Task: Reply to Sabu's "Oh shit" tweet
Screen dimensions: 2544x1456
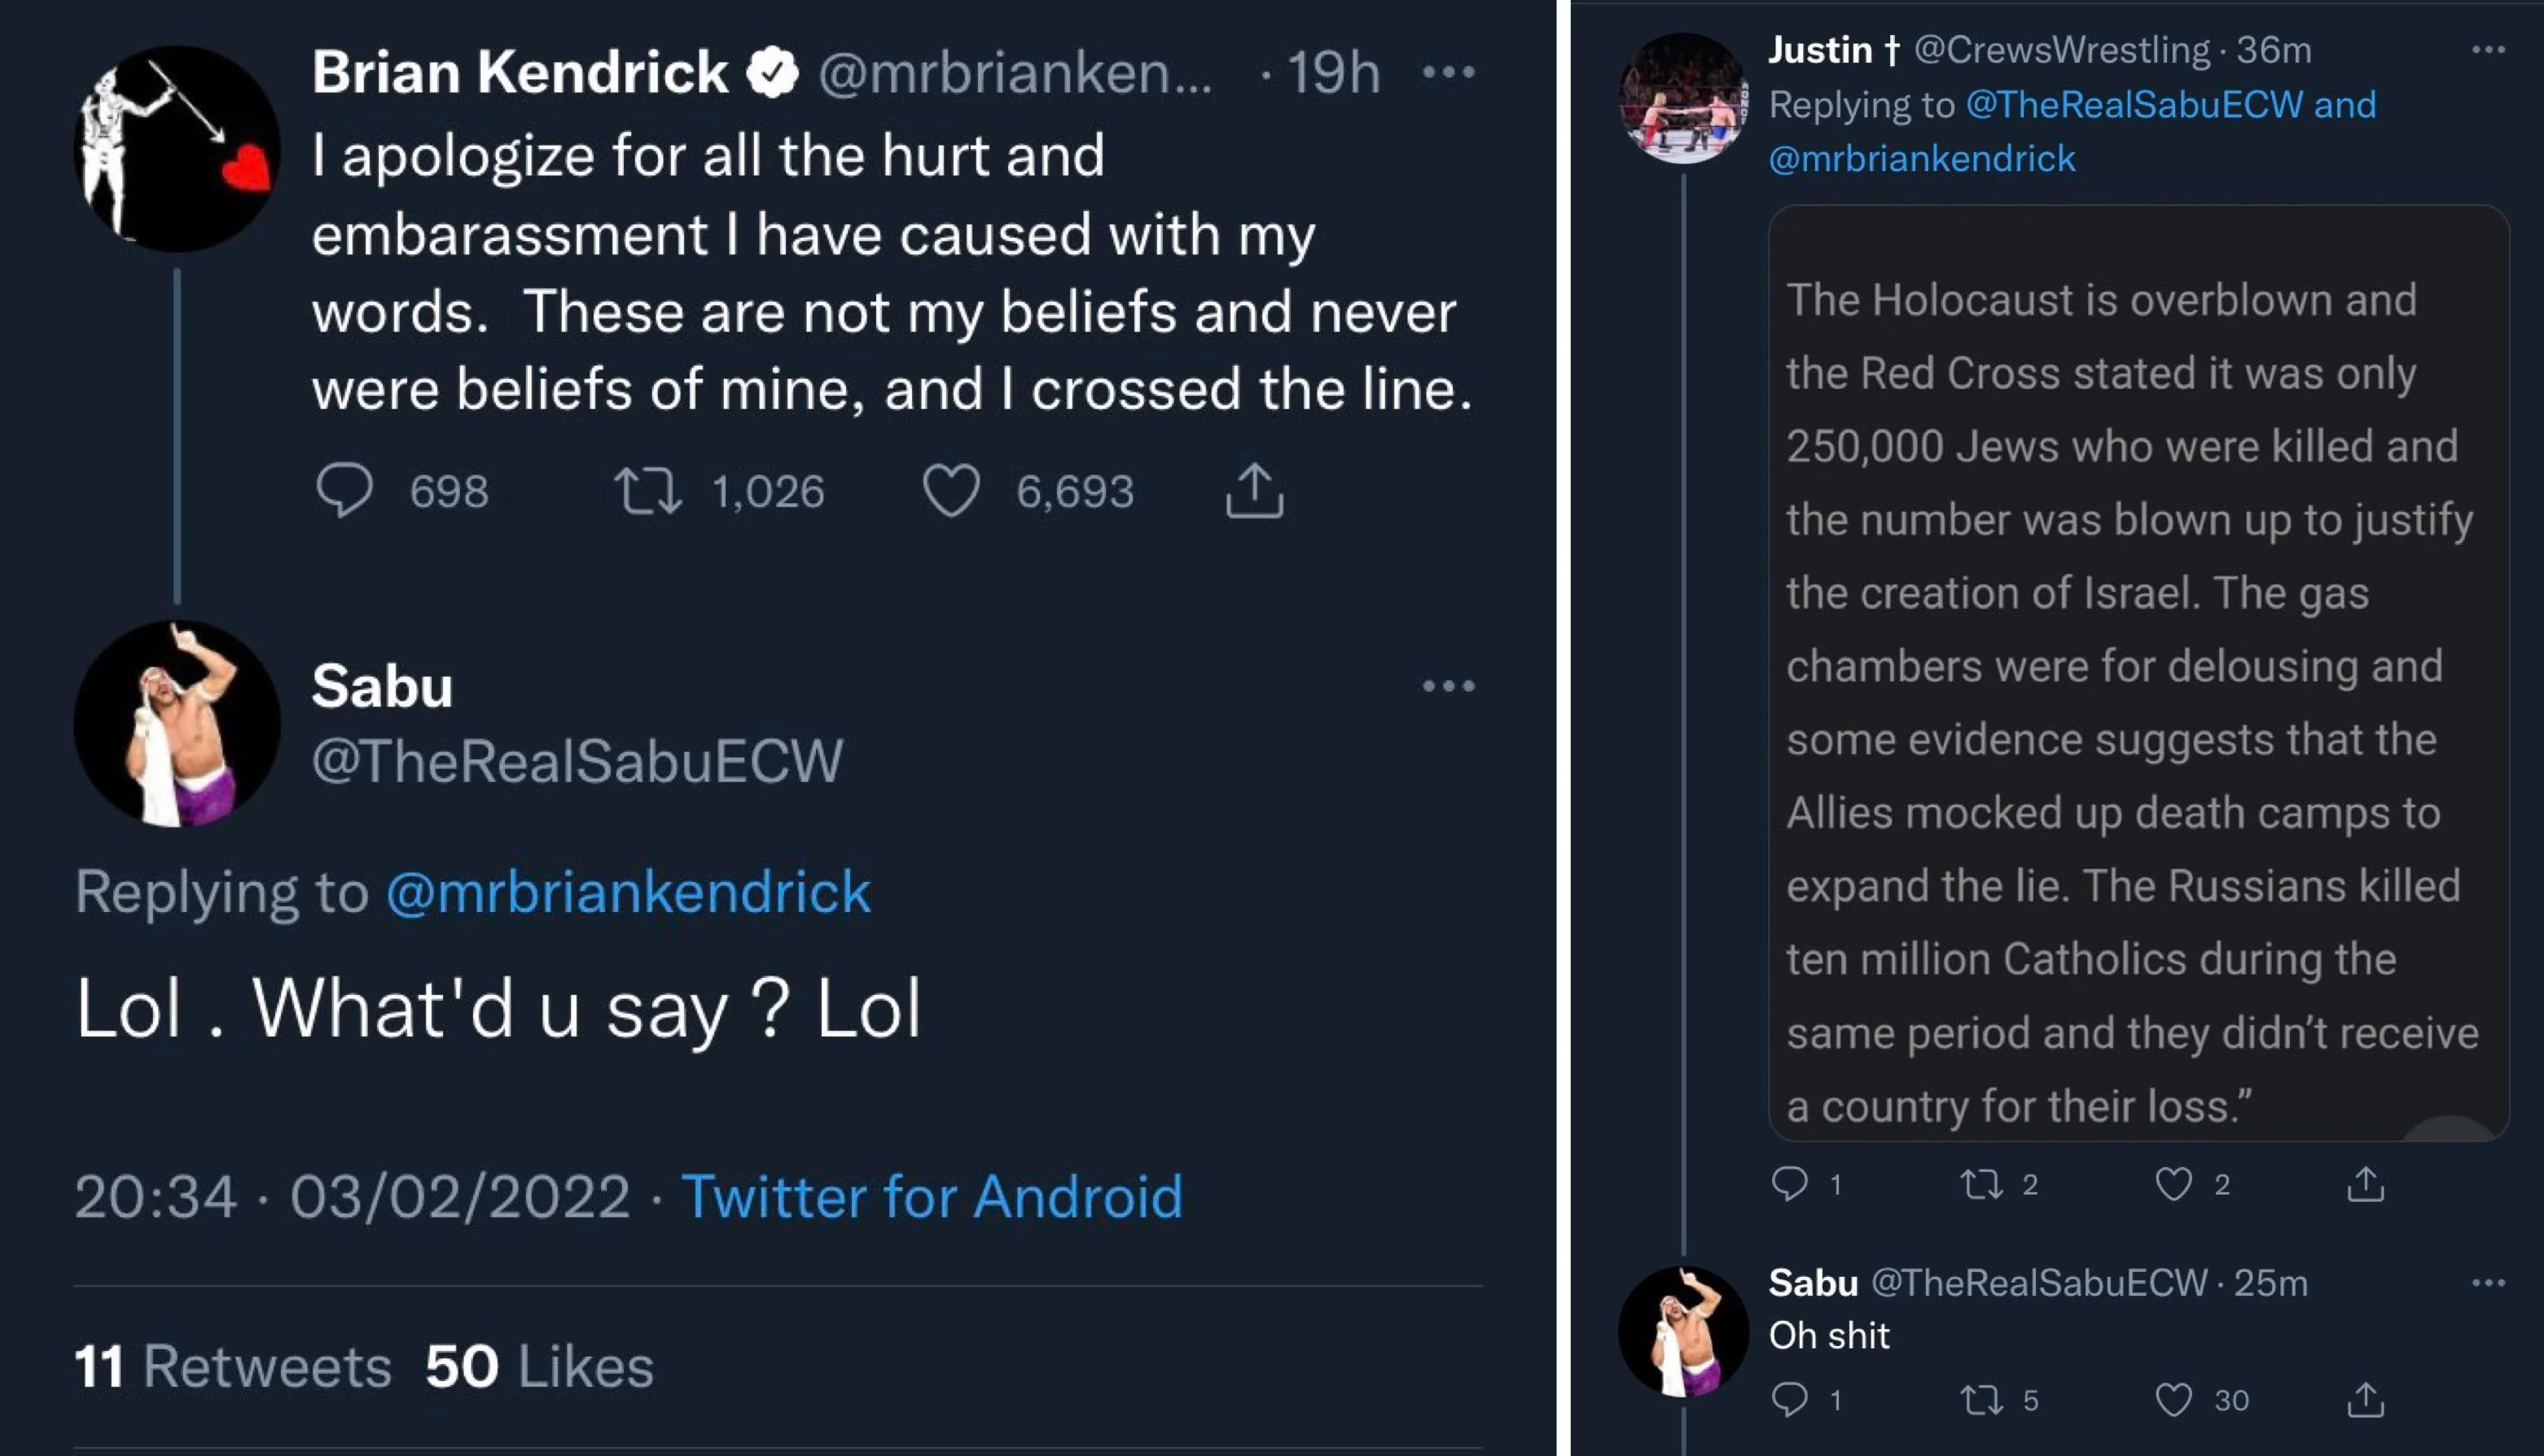Action: [x=1789, y=1399]
